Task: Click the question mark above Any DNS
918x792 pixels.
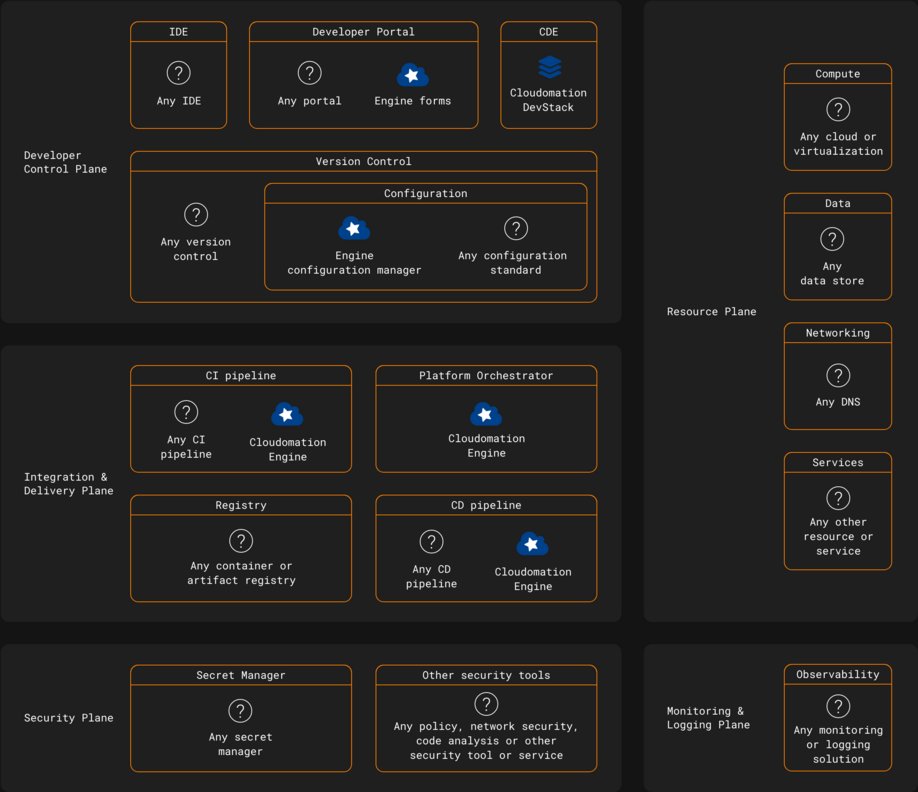Action: pyautogui.click(x=838, y=375)
